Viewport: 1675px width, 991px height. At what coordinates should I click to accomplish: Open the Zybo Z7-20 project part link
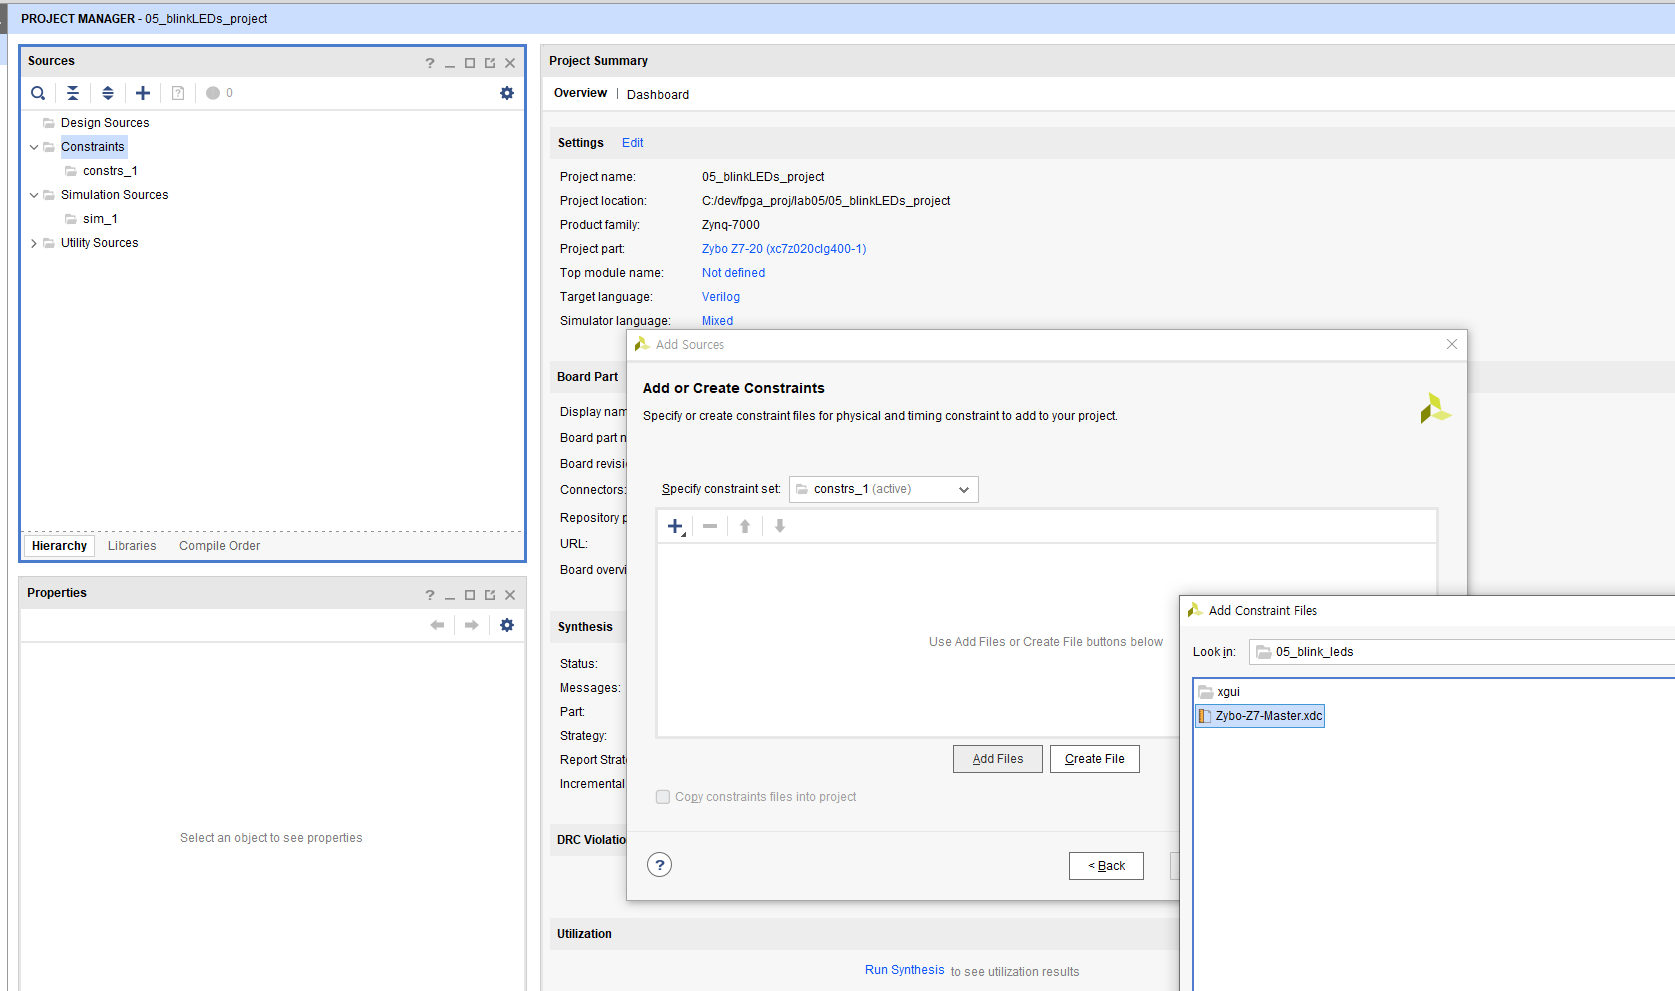[x=784, y=249]
